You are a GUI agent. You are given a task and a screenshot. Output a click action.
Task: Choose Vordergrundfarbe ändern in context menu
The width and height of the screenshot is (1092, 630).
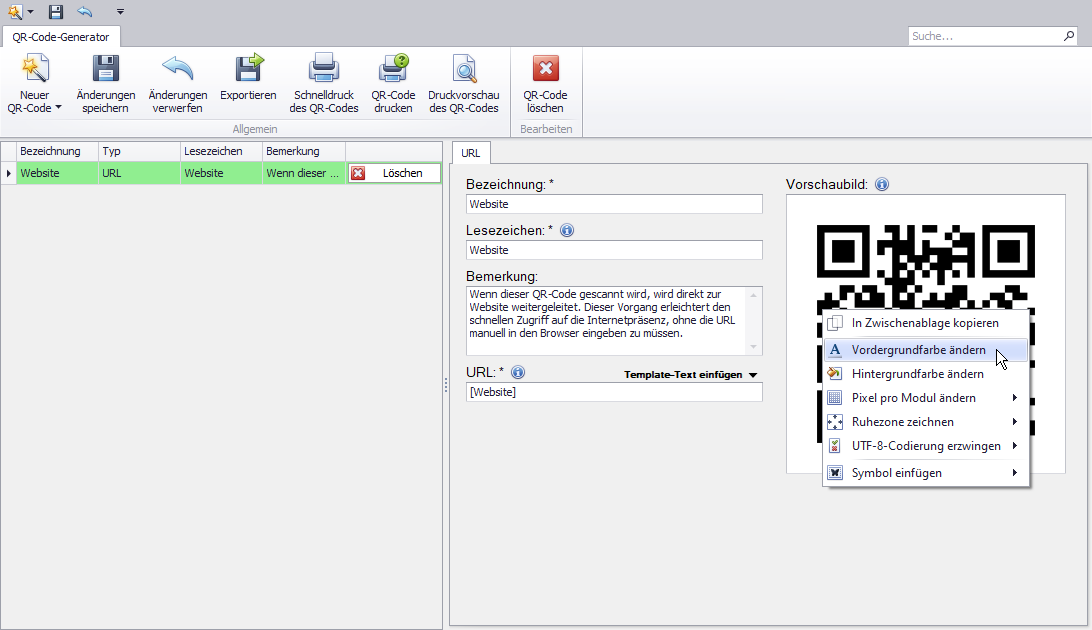click(x=926, y=350)
